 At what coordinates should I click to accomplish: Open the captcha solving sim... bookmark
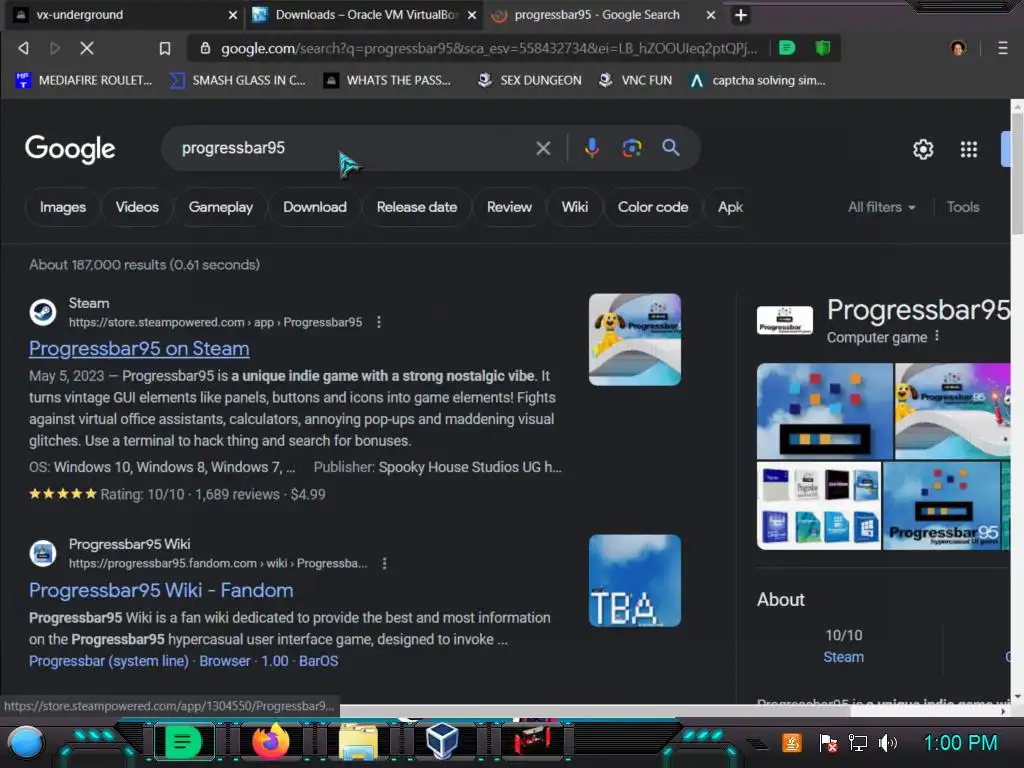tap(758, 80)
